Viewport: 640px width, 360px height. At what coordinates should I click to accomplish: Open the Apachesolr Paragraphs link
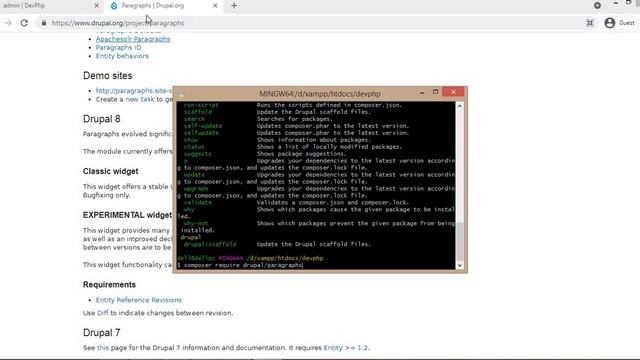pyautogui.click(x=133, y=39)
